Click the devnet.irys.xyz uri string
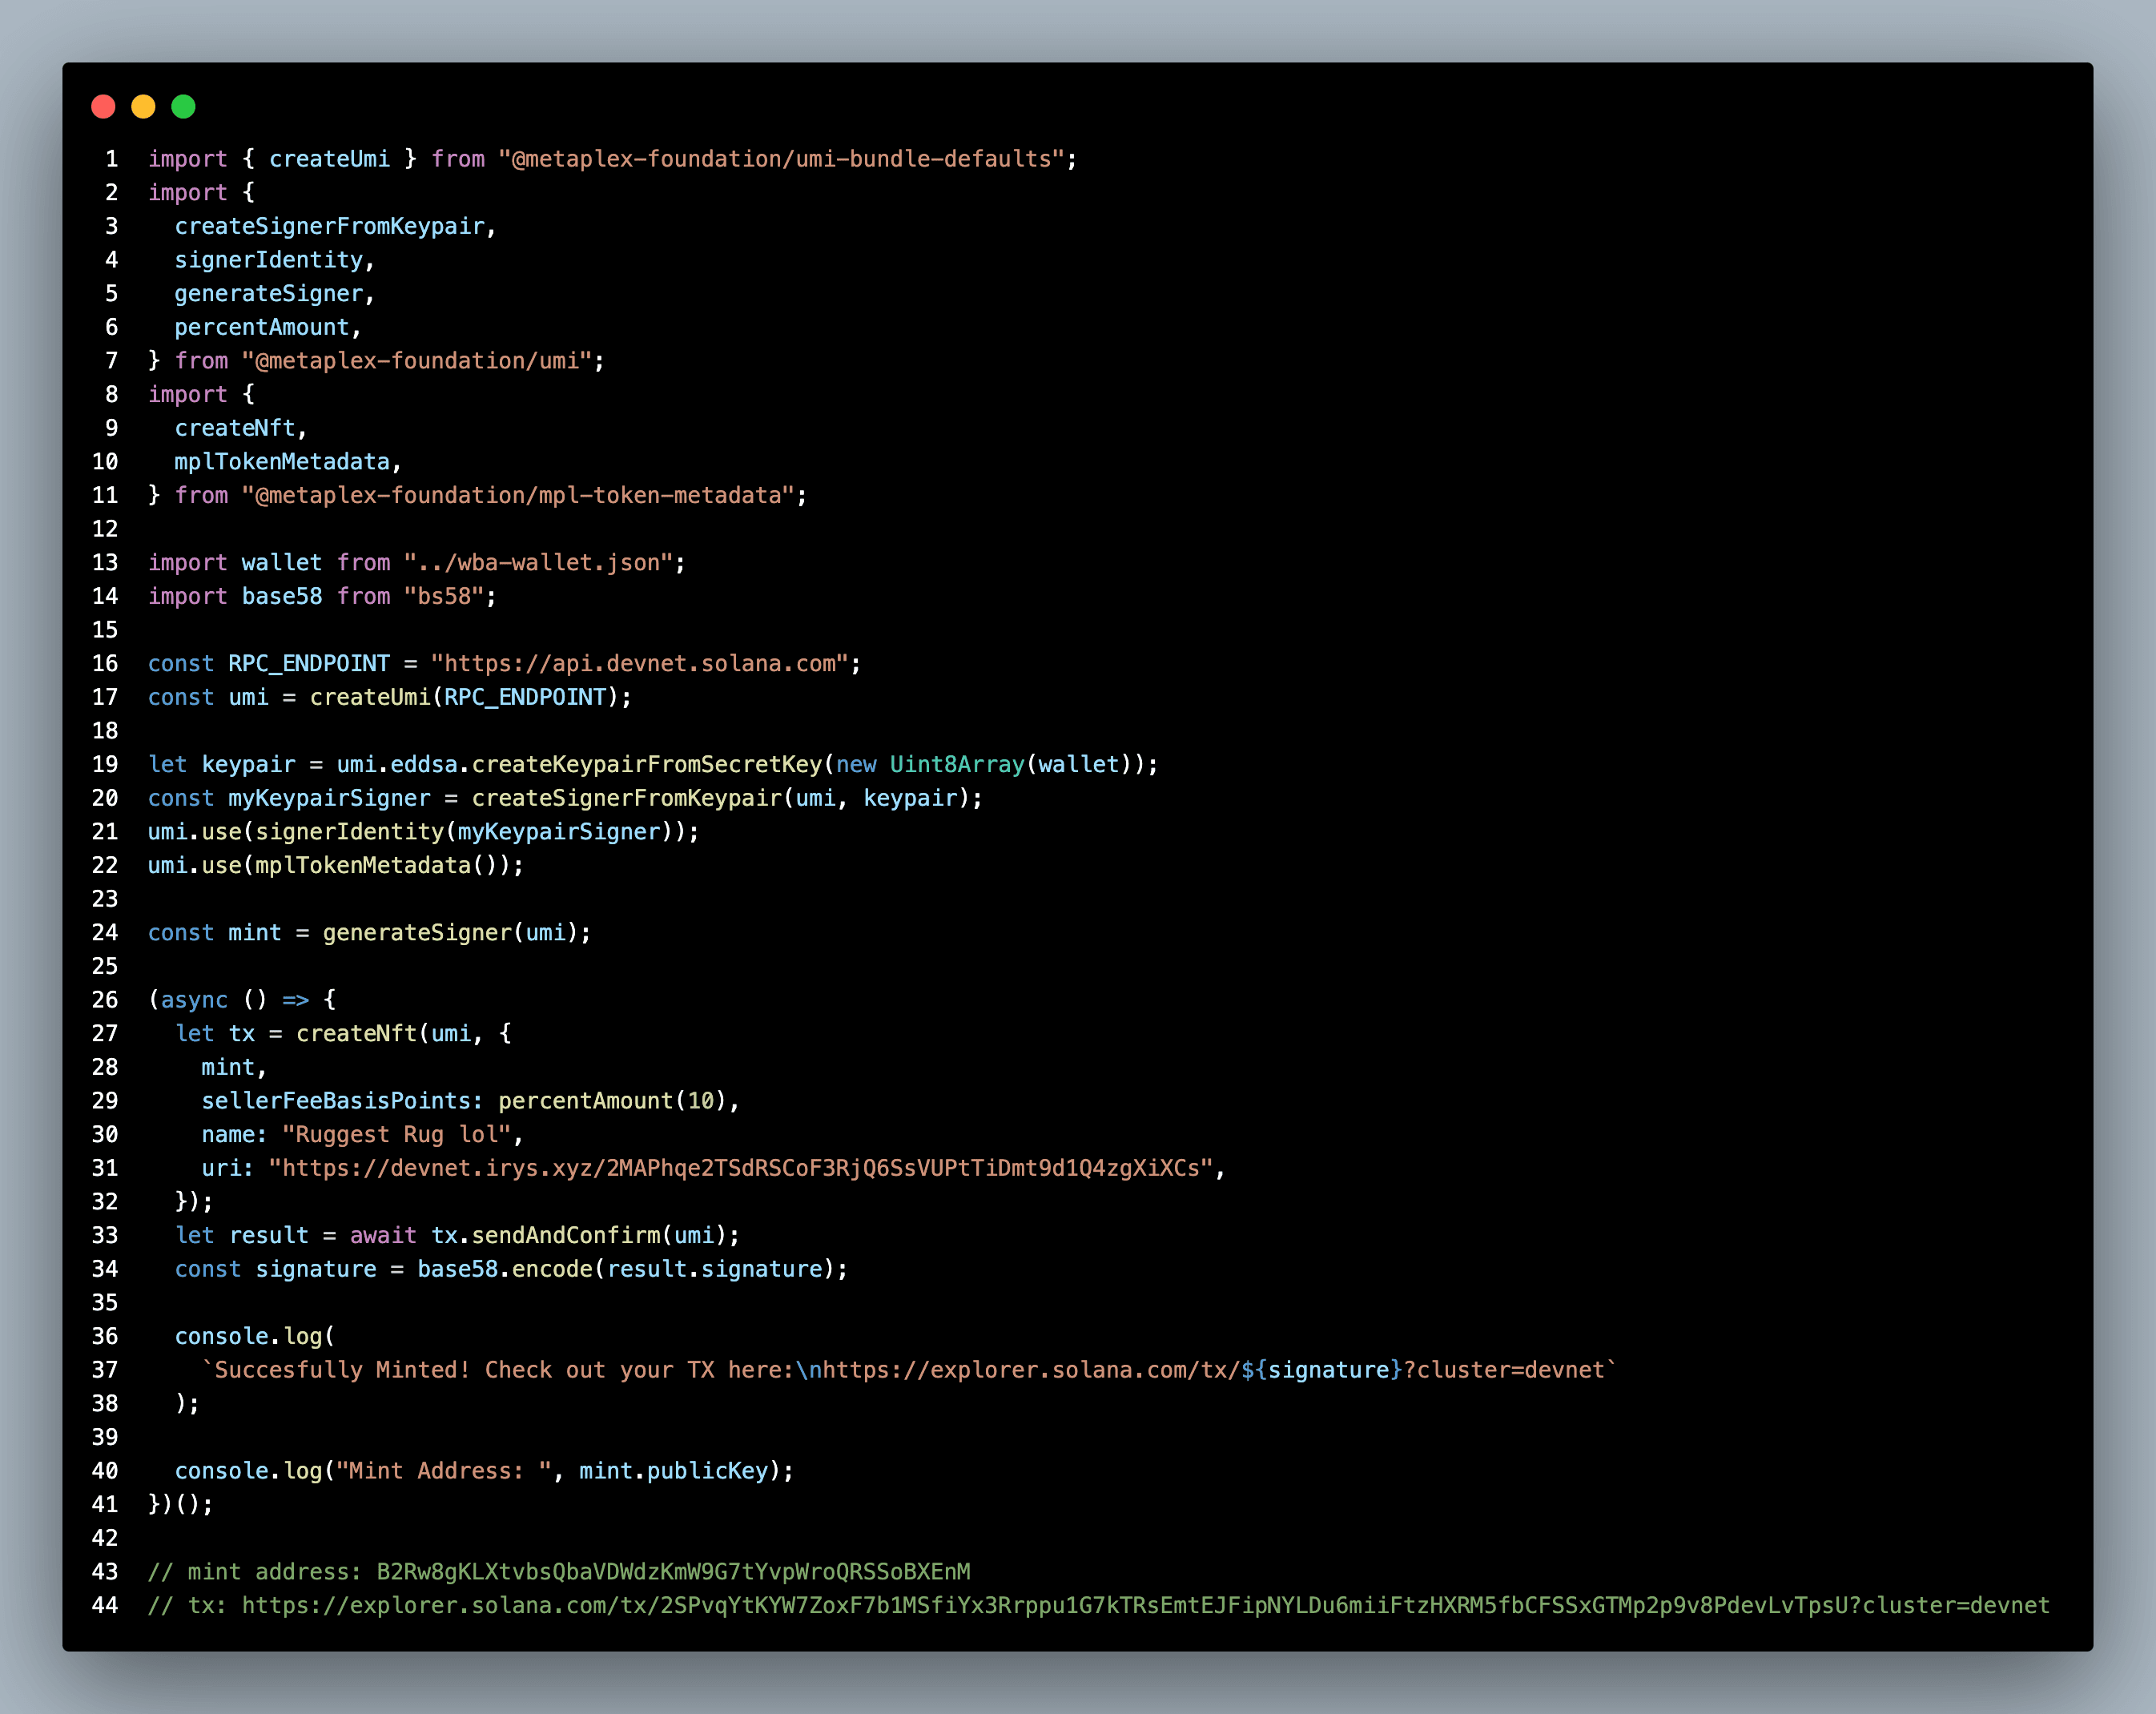The image size is (2156, 1714). pyautogui.click(x=740, y=1168)
